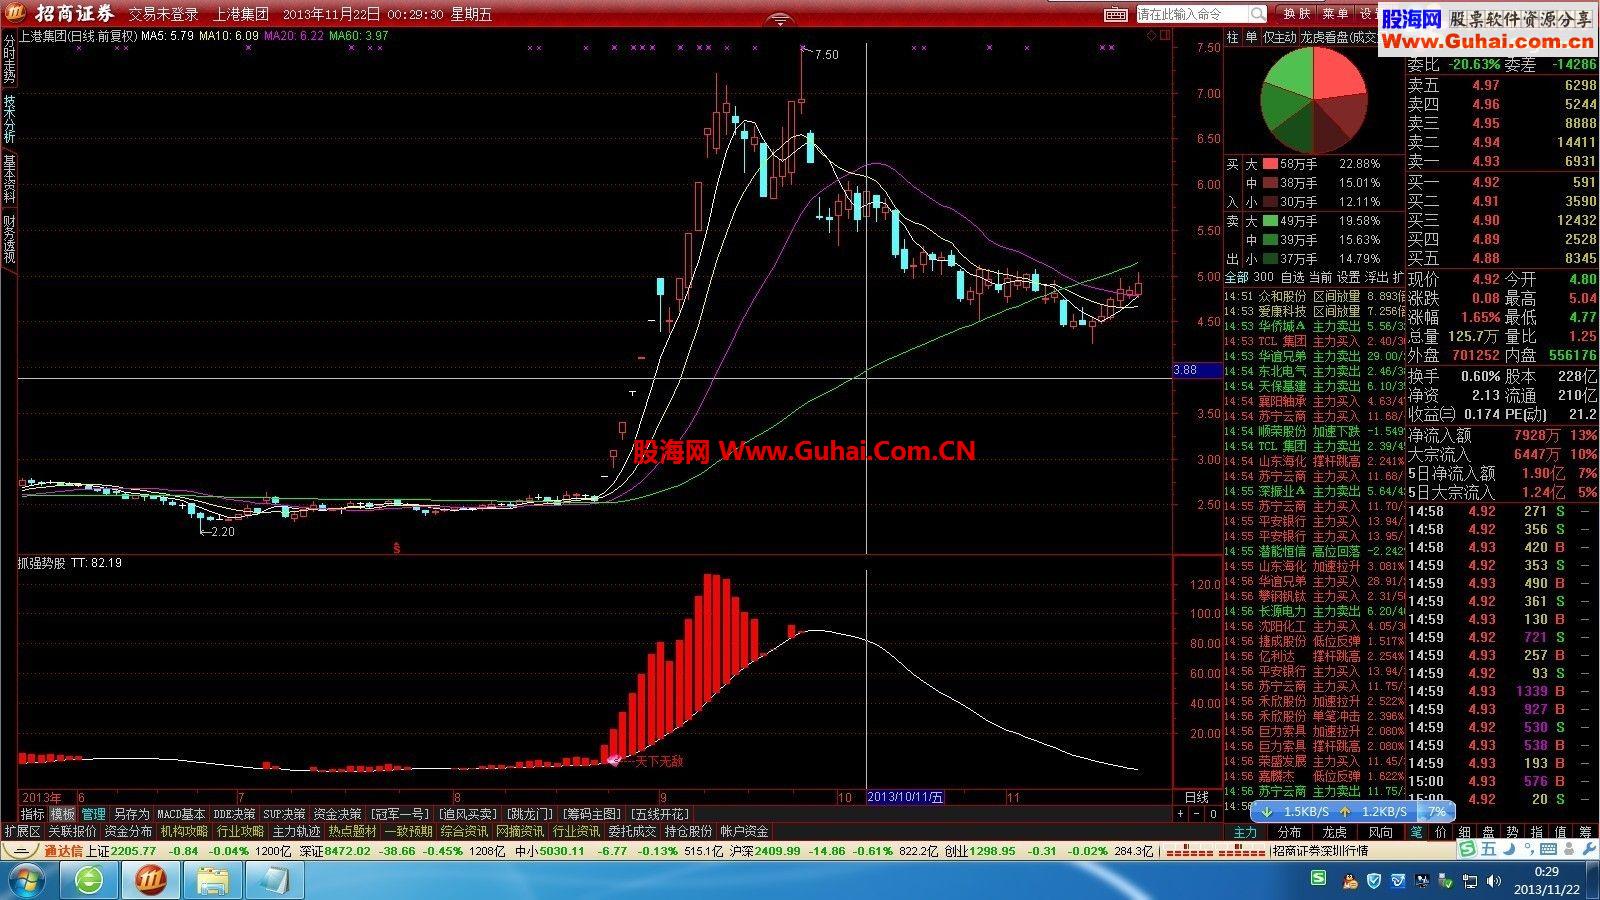
Task: Switch to the 模板 tab
Action: click(63, 814)
